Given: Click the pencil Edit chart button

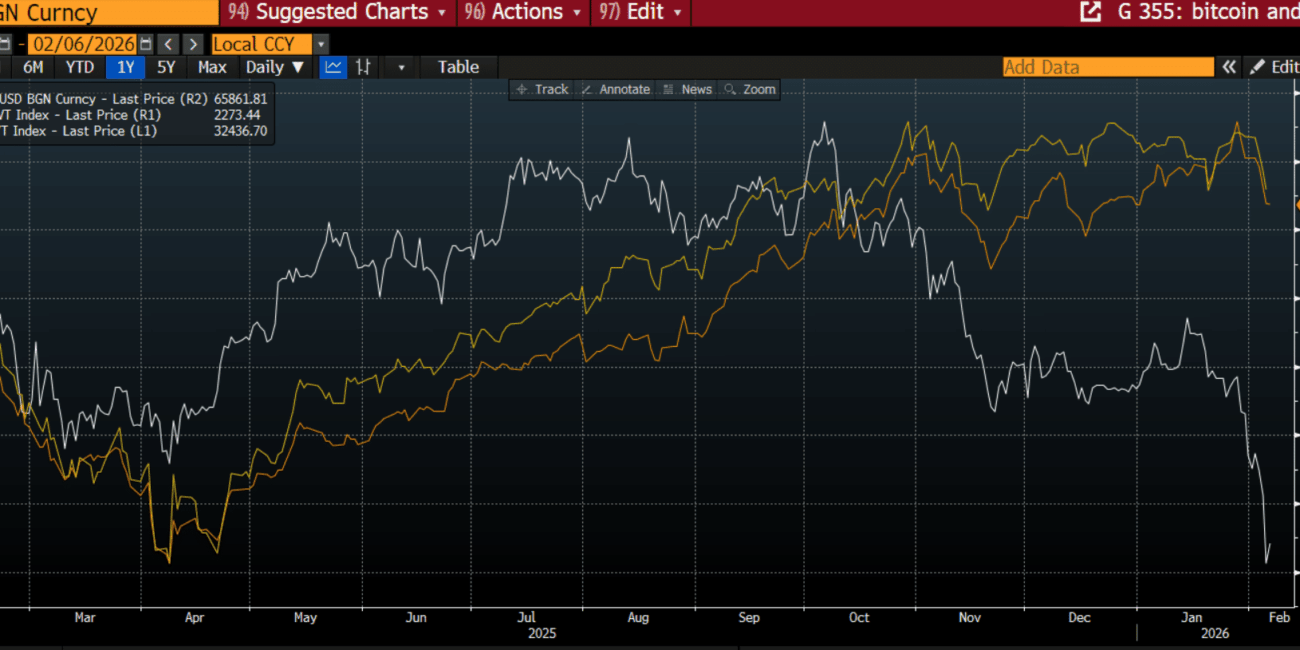Looking at the screenshot, I should click(1272, 67).
